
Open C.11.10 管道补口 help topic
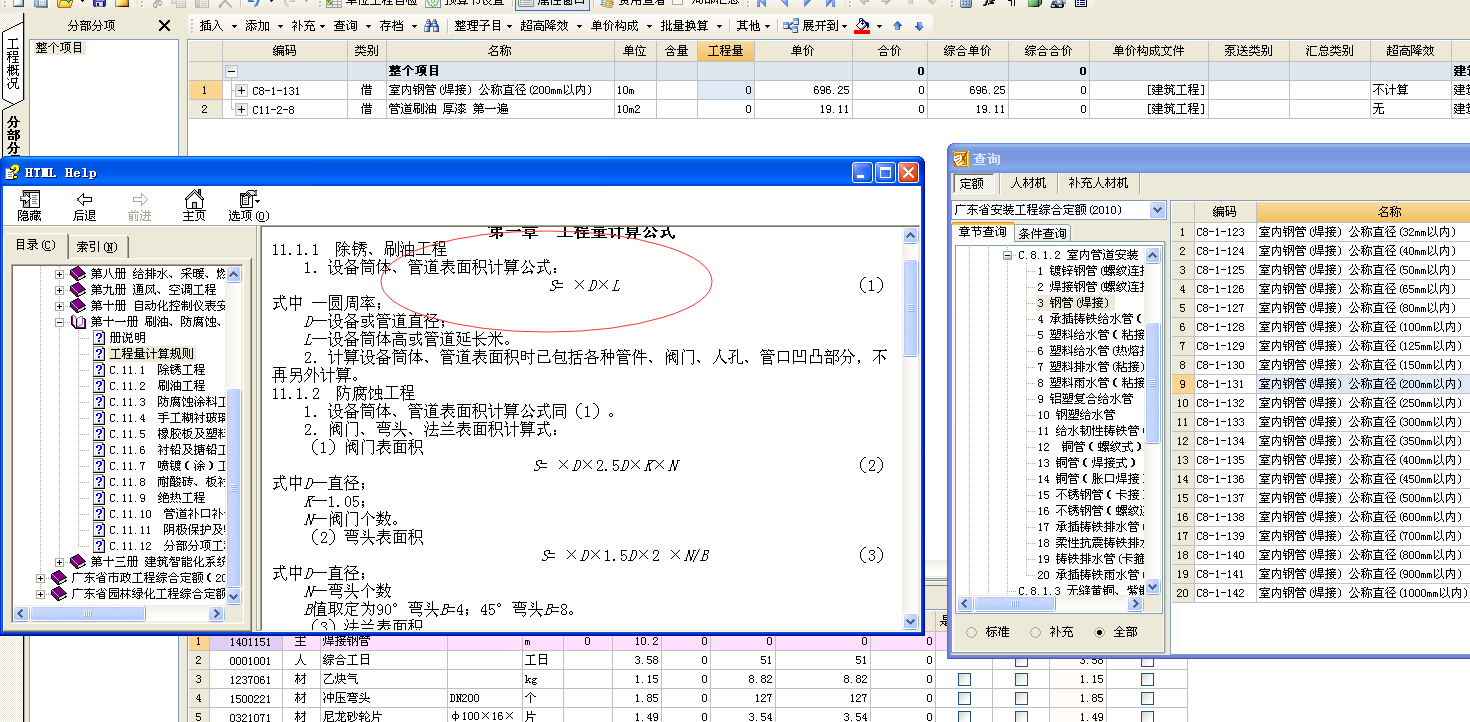pos(168,514)
